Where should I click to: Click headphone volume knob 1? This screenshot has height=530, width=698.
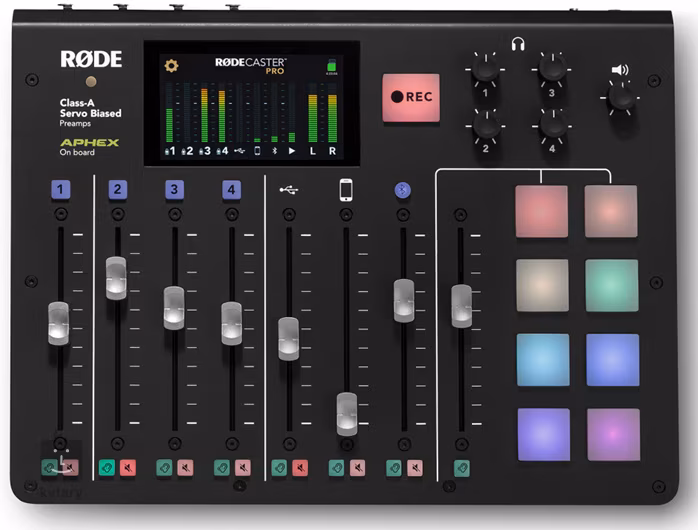485,69
